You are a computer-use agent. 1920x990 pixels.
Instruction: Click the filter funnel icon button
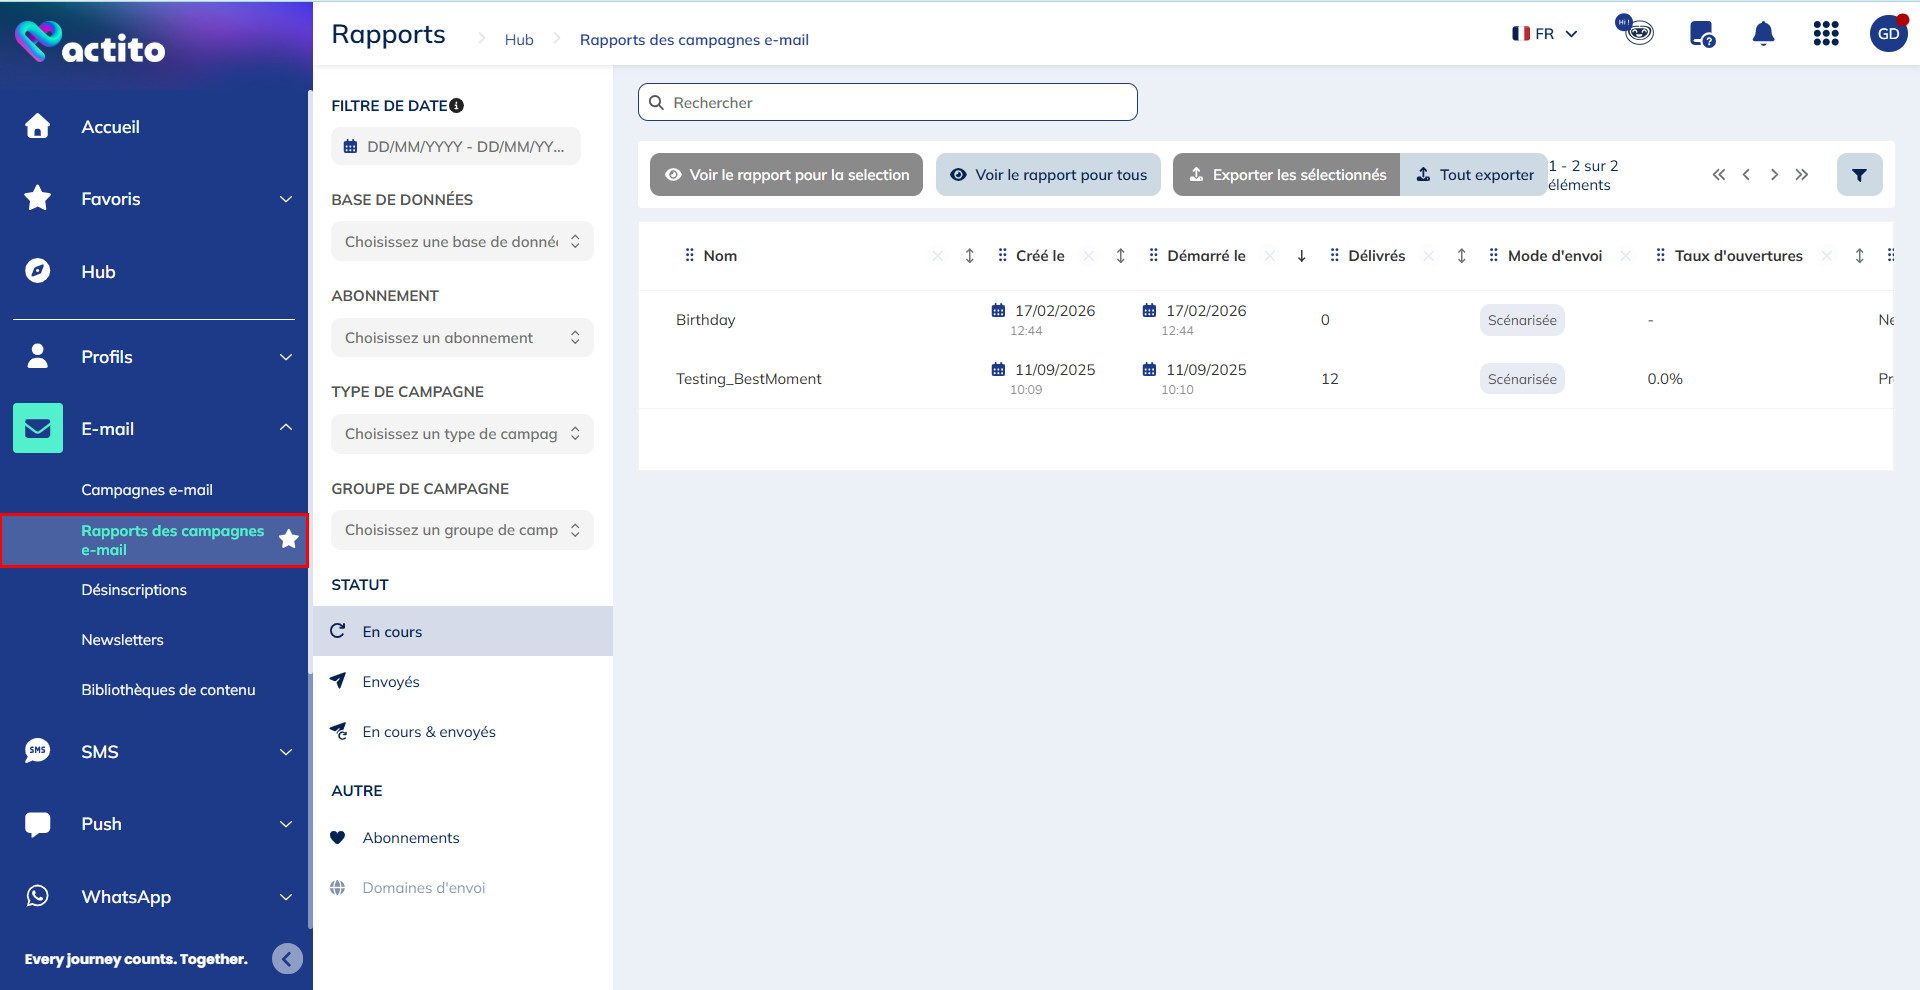[1859, 175]
